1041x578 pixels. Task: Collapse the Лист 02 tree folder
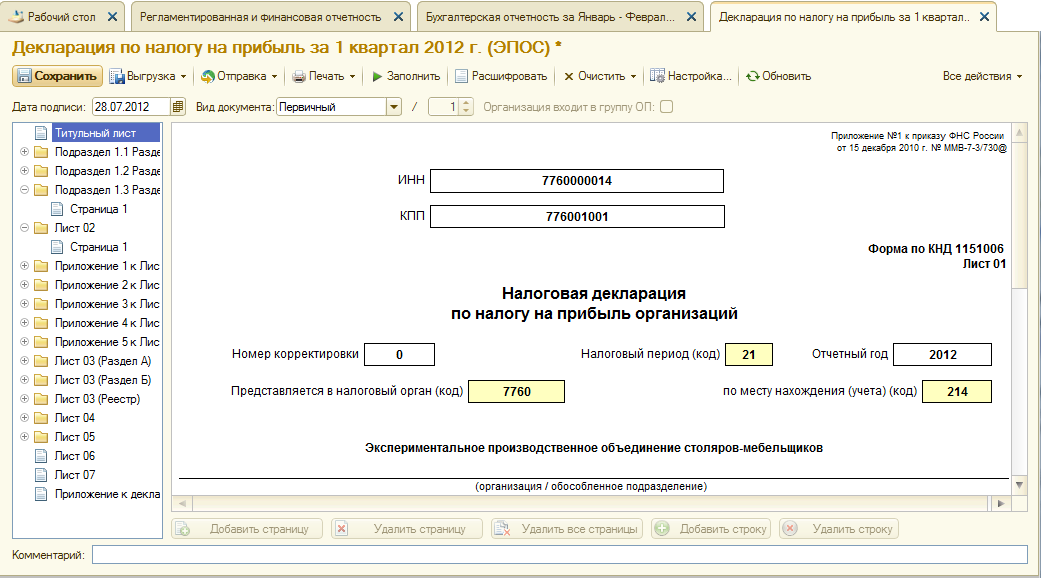25,228
